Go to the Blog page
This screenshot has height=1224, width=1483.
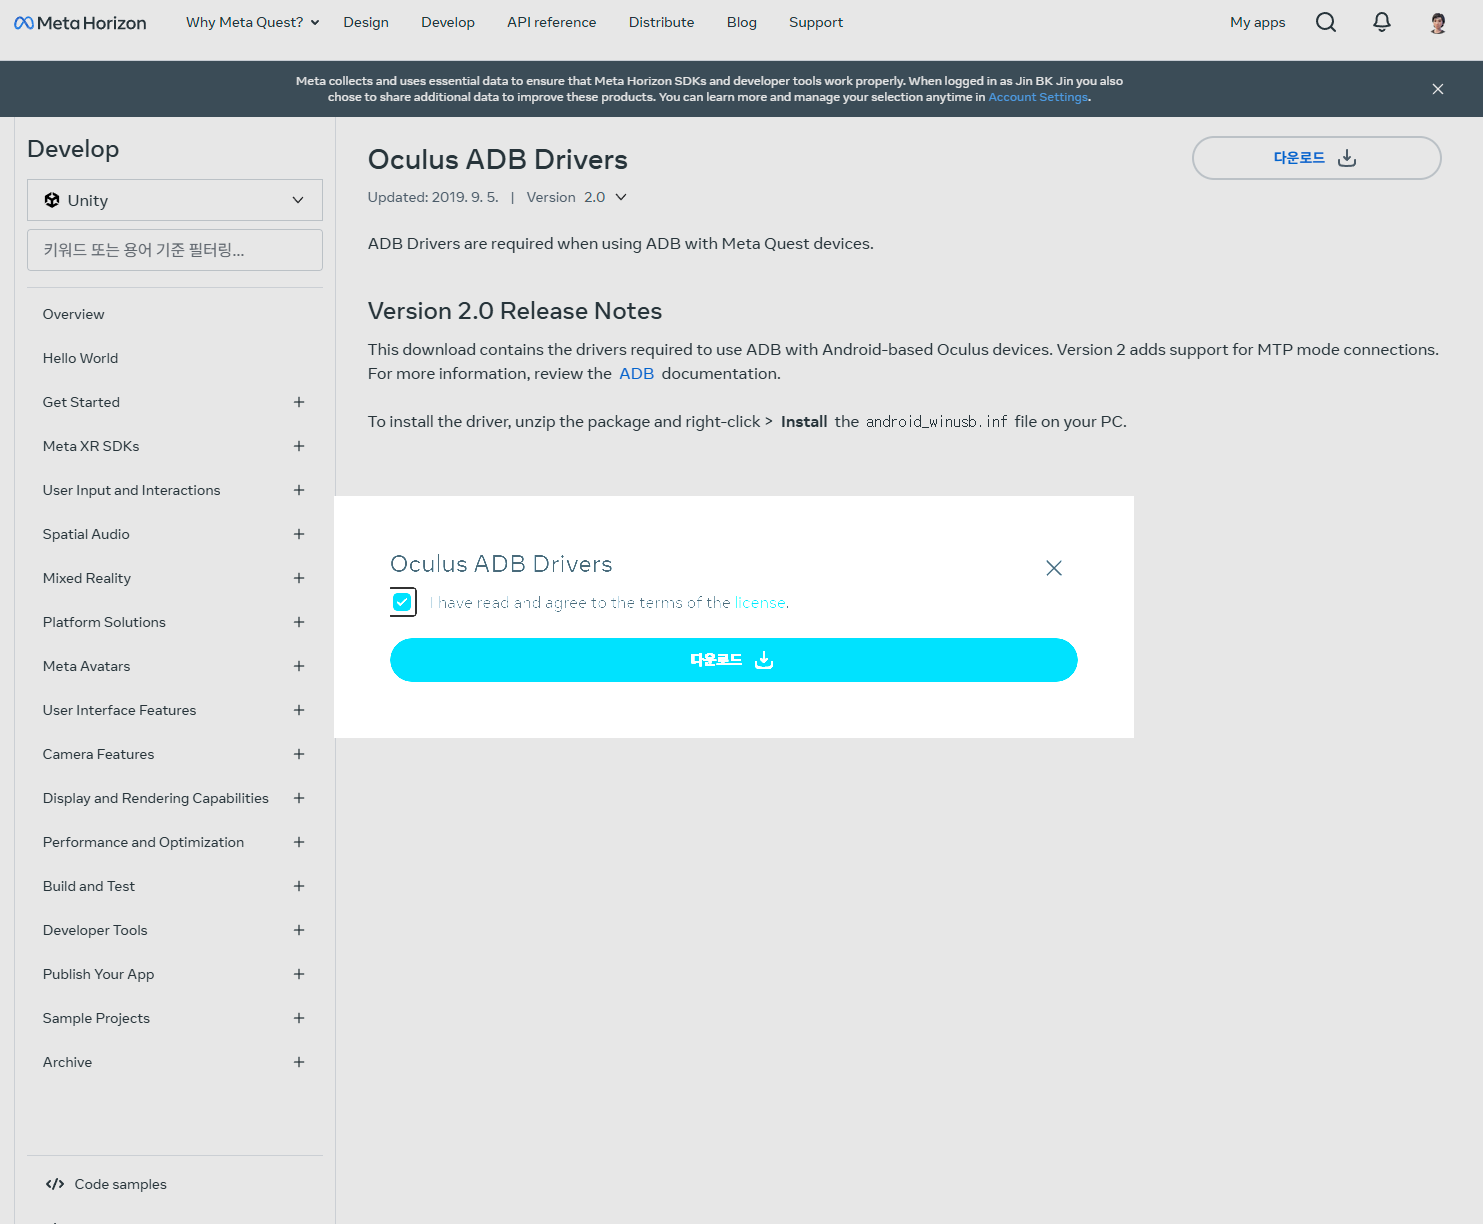742,22
